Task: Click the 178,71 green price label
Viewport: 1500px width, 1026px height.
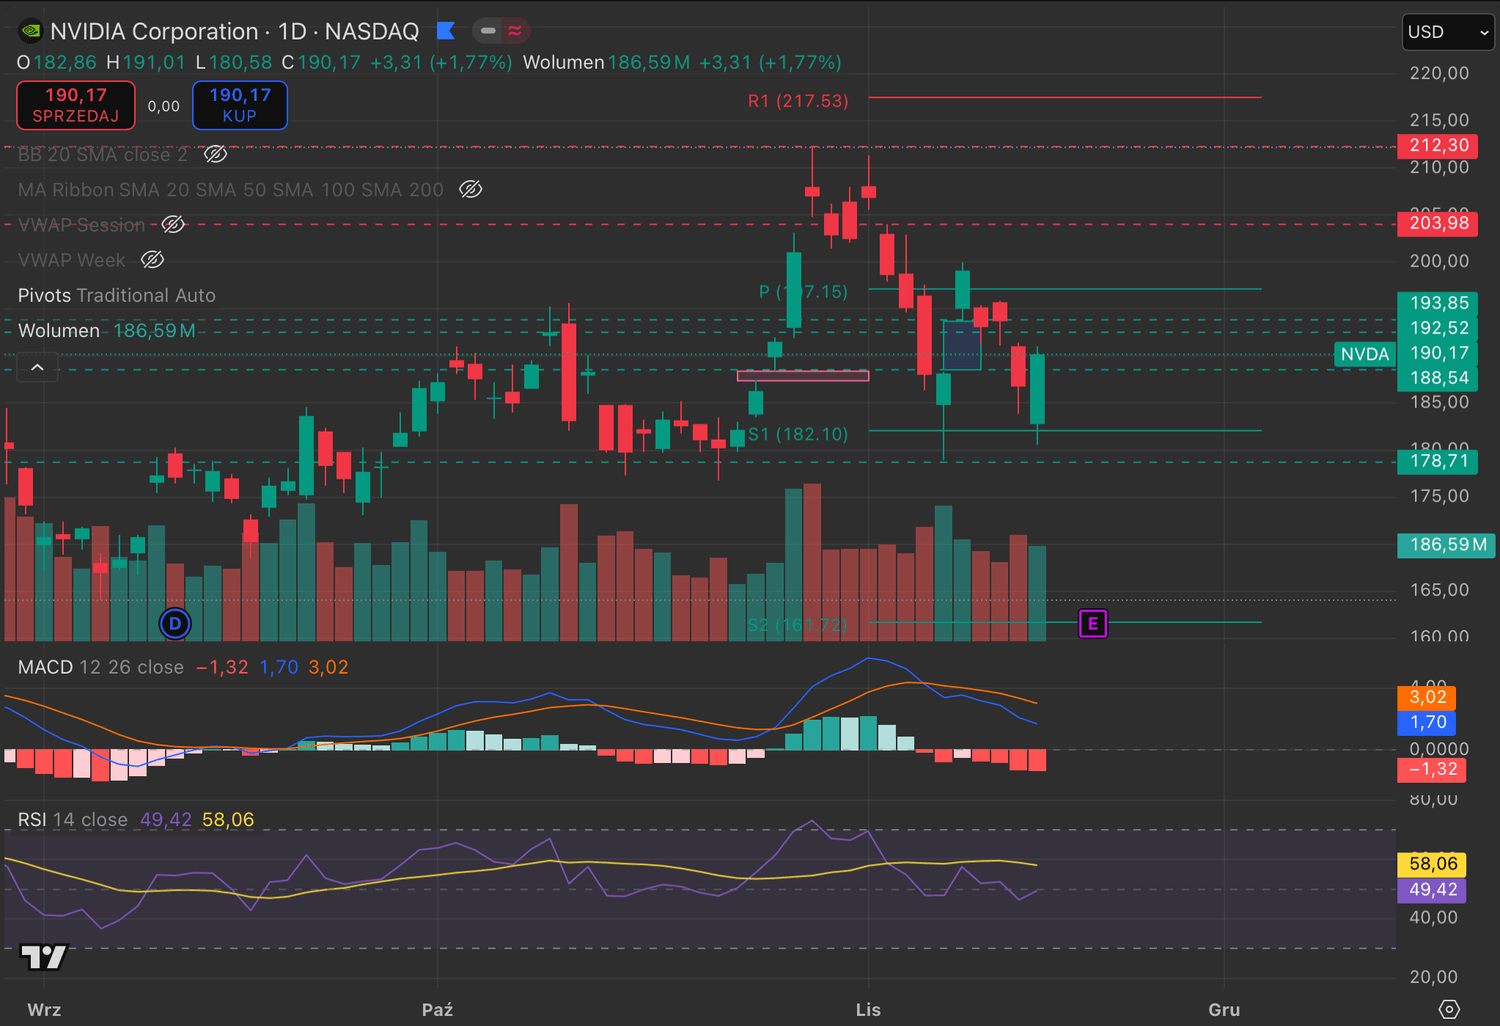Action: coord(1437,461)
